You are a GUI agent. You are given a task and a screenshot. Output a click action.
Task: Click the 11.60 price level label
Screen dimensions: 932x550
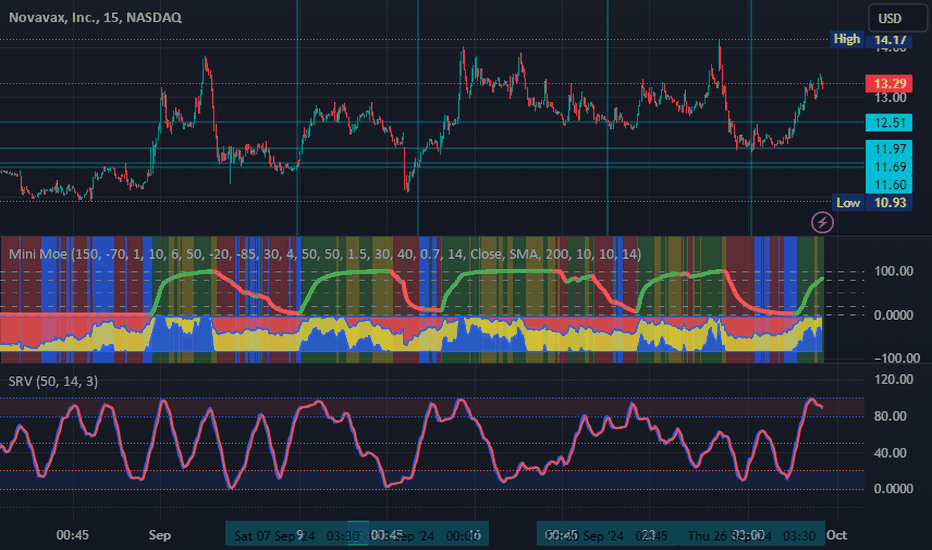point(889,184)
